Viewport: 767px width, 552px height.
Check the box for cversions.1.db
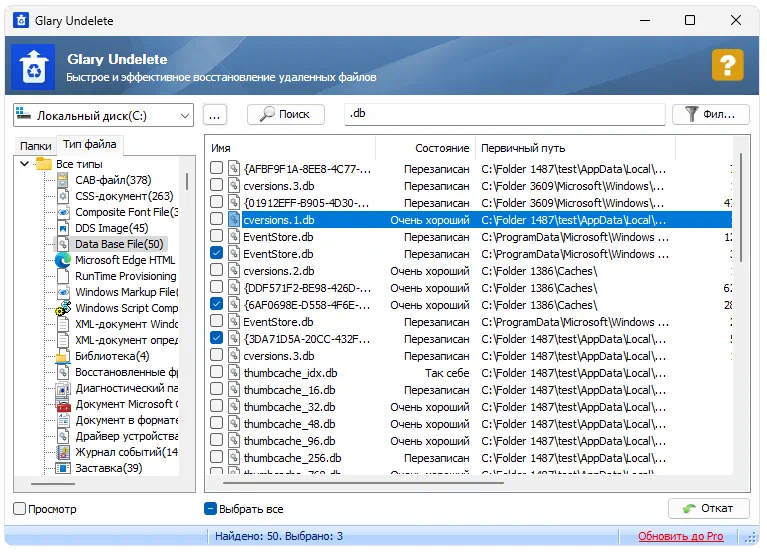(x=216, y=219)
